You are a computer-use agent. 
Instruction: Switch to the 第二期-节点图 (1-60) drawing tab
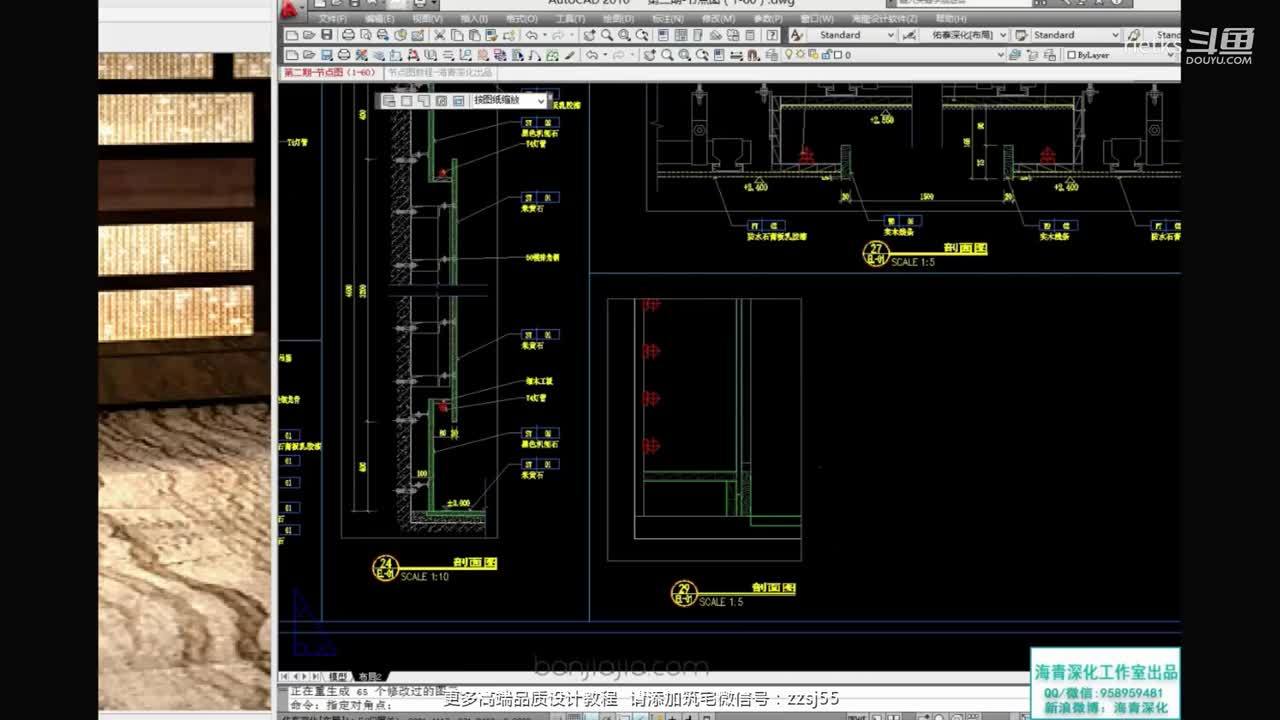329,73
